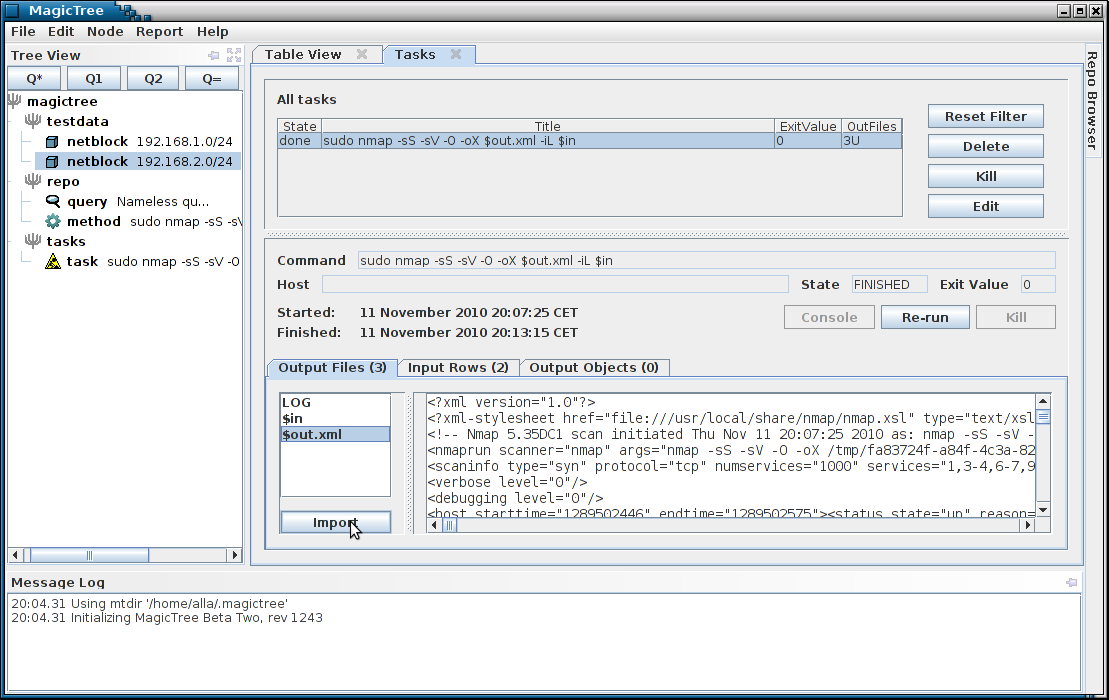1109x700 pixels.
Task: Click the Re-run button
Action: coord(925,317)
